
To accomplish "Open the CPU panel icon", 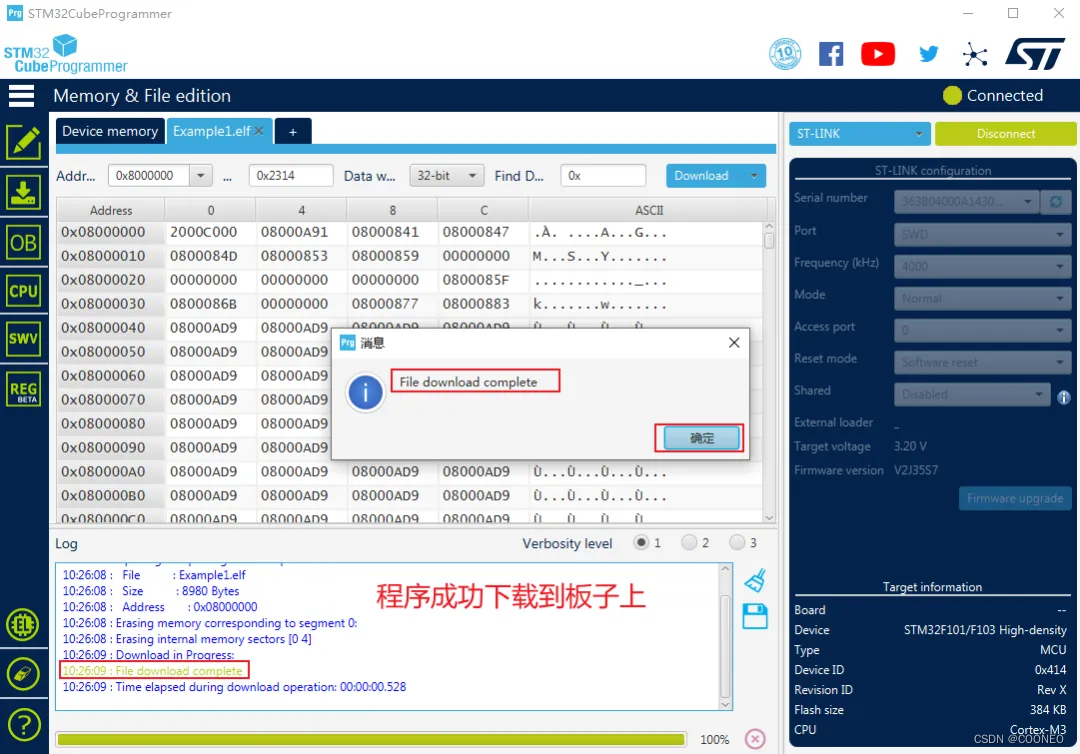I will pyautogui.click(x=23, y=291).
